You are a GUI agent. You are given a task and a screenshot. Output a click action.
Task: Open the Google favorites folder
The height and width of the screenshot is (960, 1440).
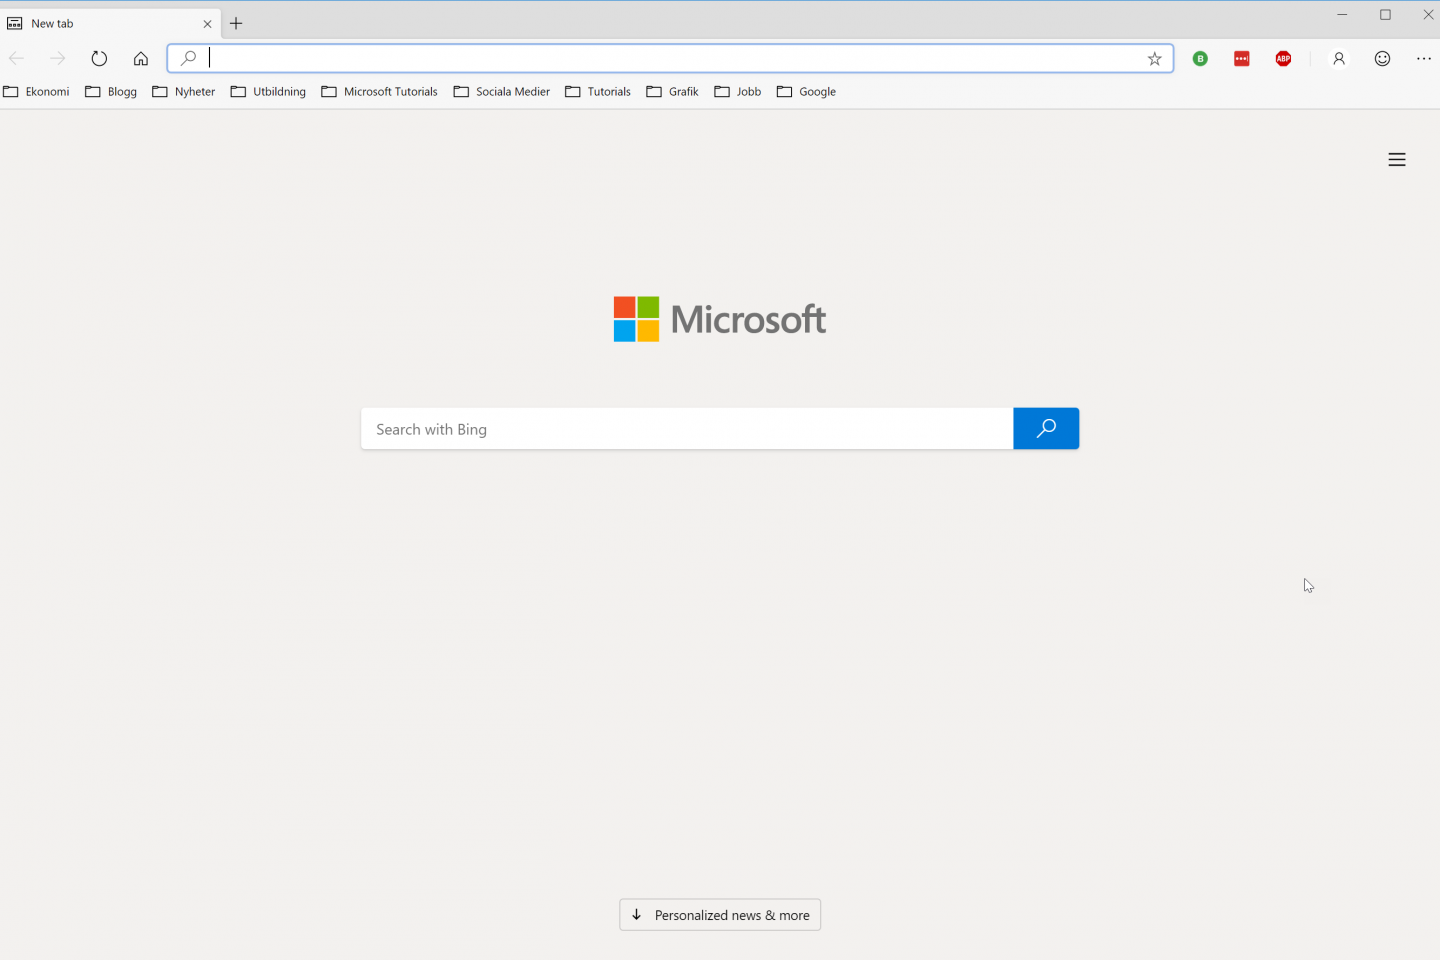click(806, 92)
